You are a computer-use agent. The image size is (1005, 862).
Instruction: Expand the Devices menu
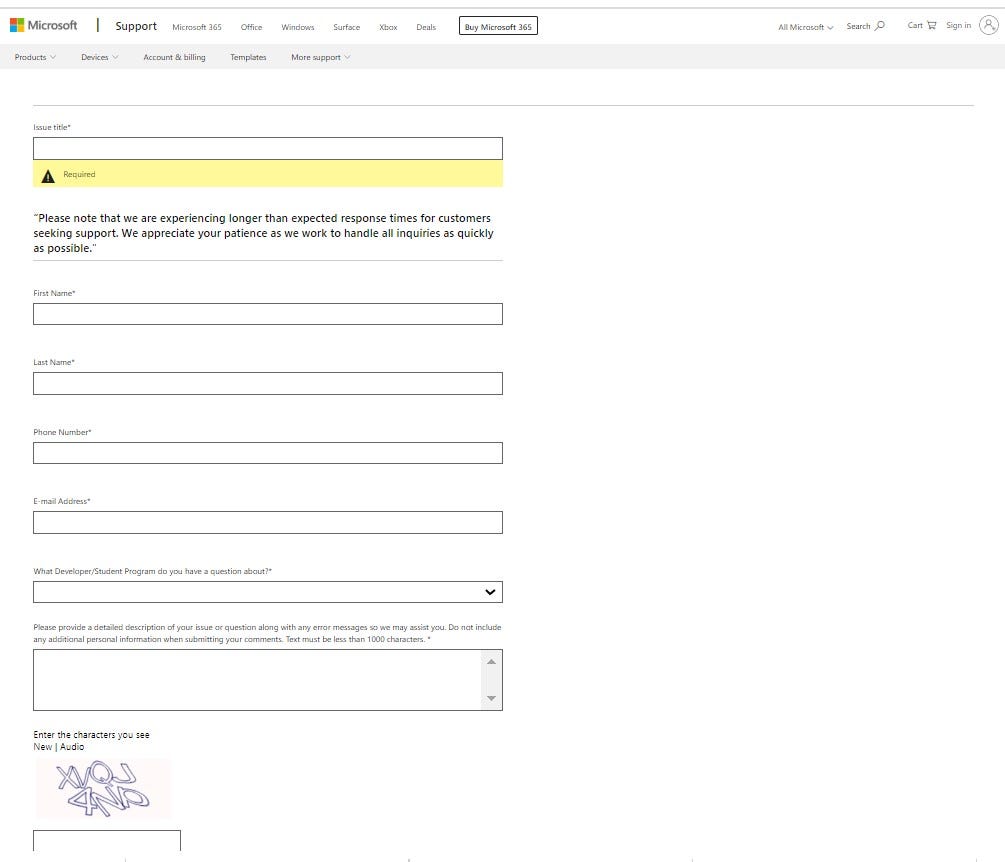pyautogui.click(x=99, y=57)
